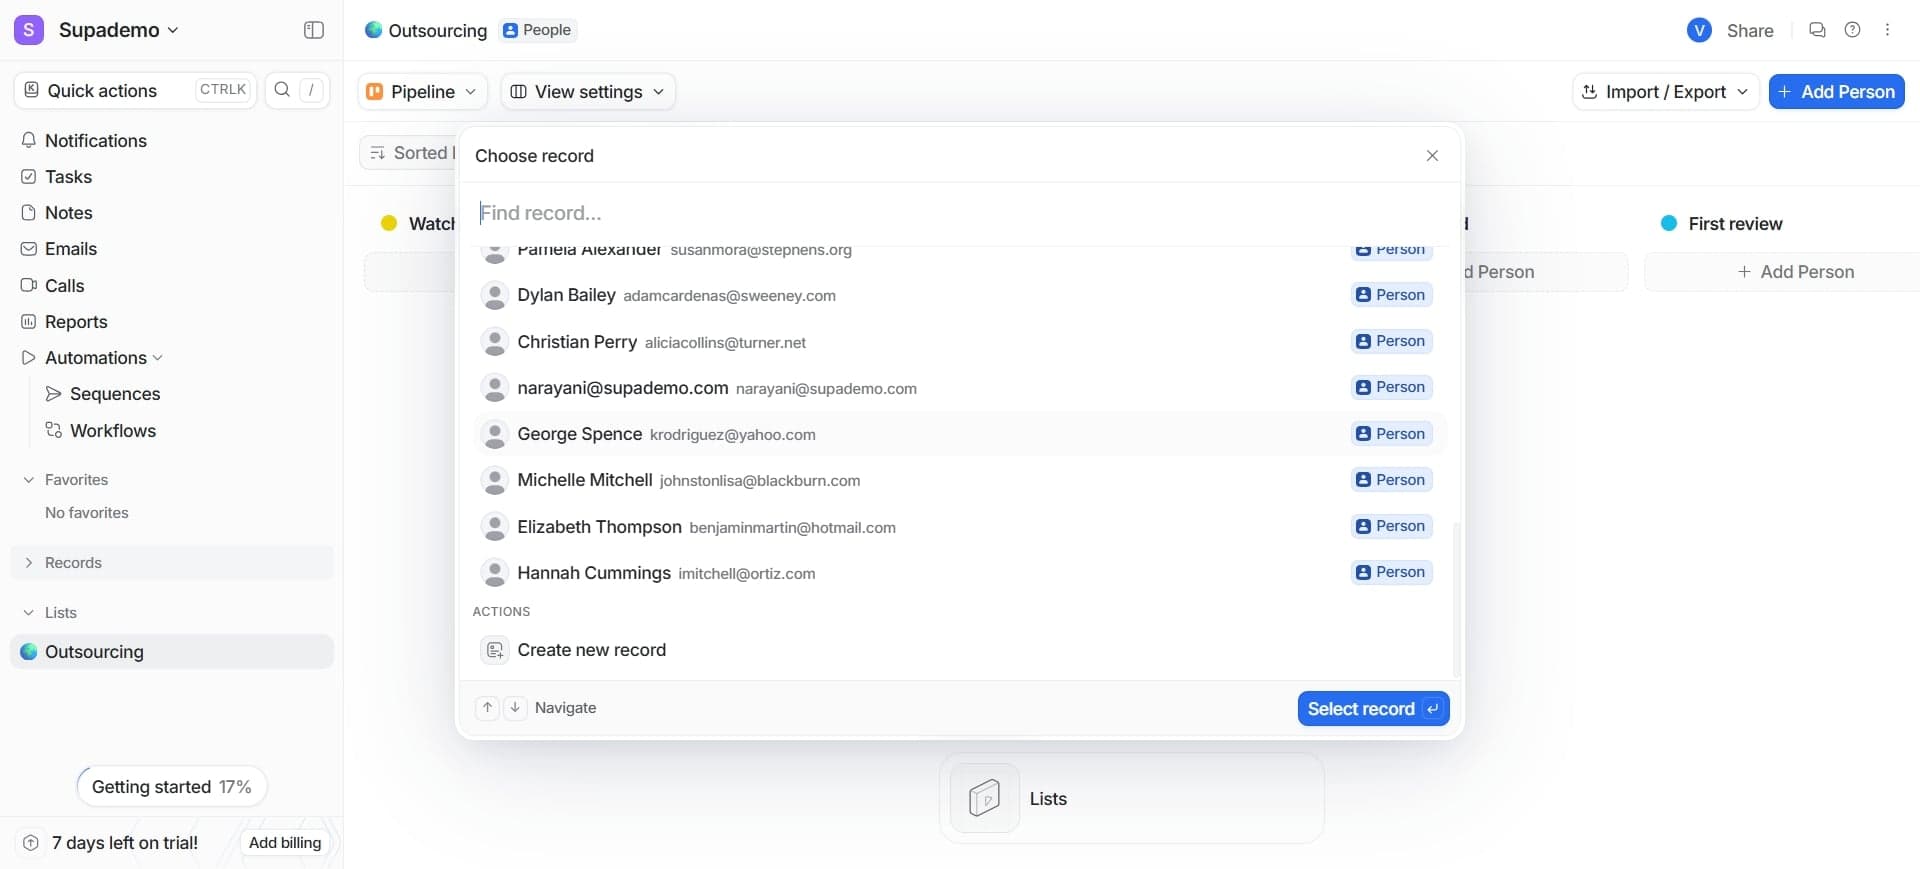
Task: Click the record list scrollbar
Action: (1456, 598)
